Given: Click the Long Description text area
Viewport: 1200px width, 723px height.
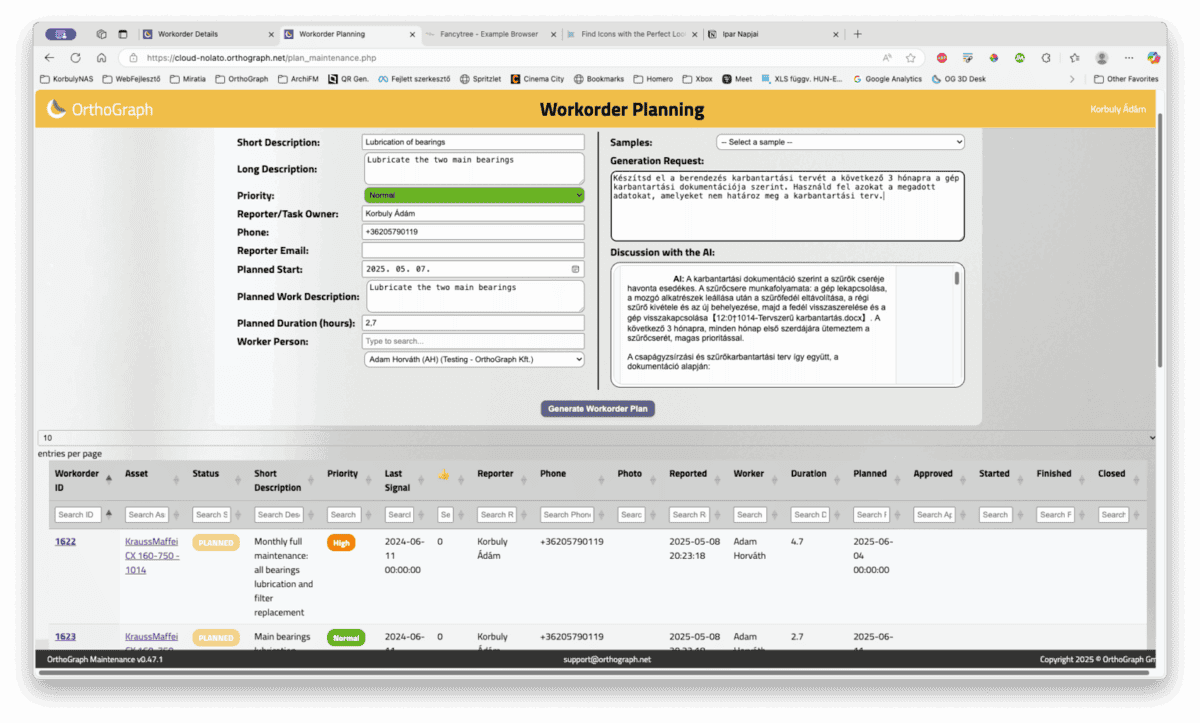Looking at the screenshot, I should pos(473,169).
